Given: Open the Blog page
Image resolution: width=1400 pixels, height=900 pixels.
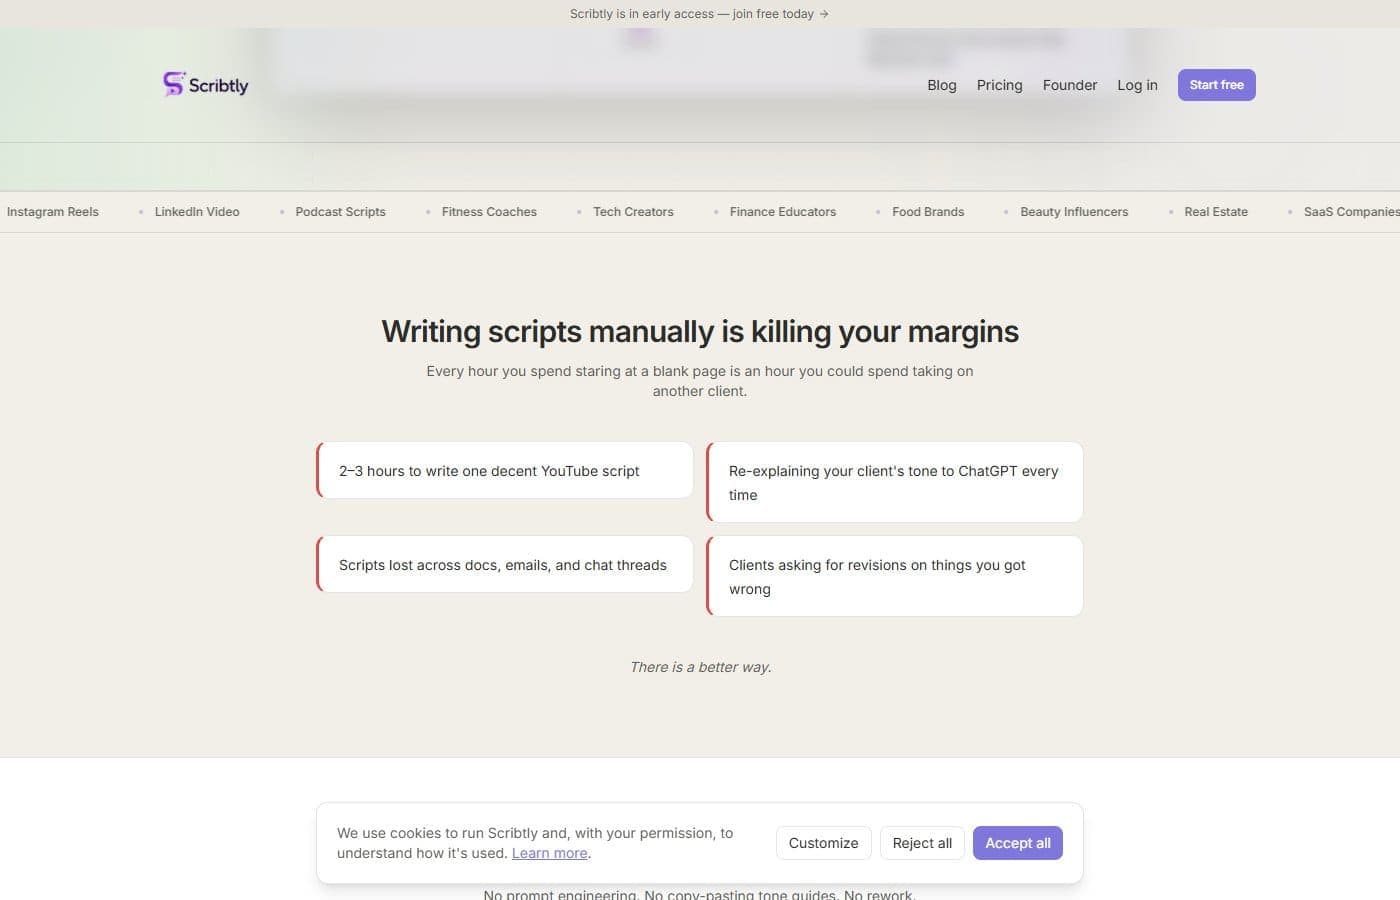Looking at the screenshot, I should 941,85.
